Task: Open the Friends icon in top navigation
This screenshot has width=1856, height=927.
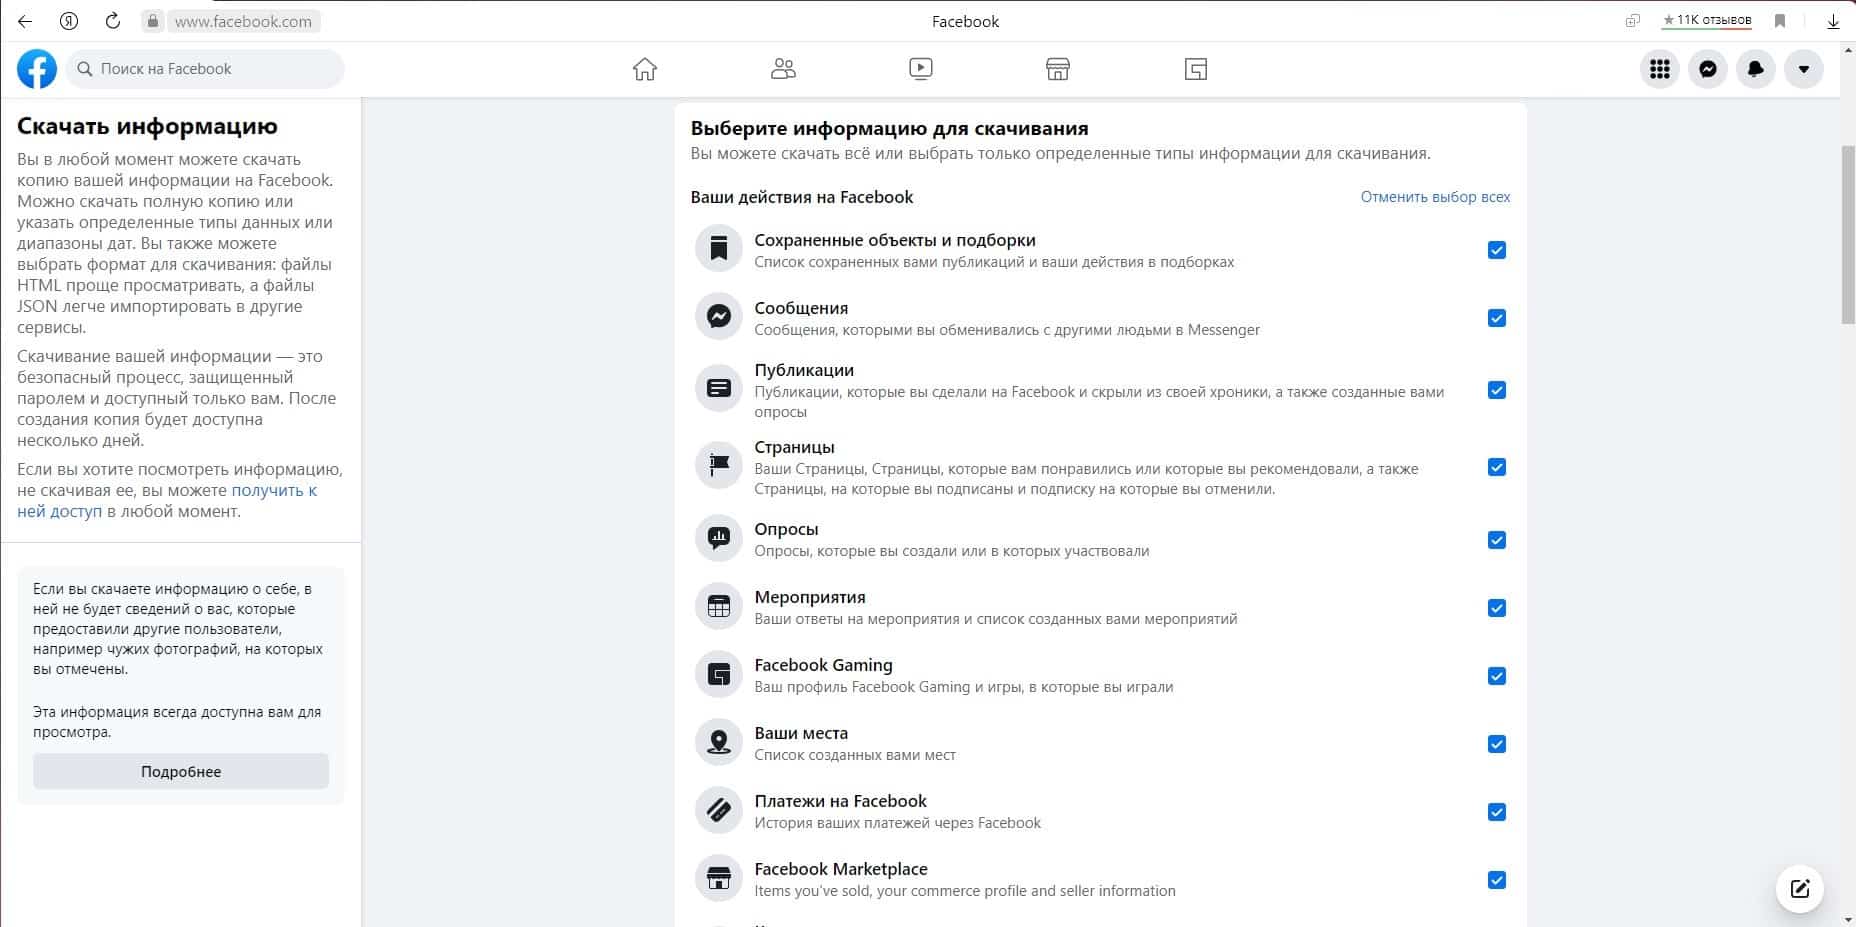Action: pos(783,69)
